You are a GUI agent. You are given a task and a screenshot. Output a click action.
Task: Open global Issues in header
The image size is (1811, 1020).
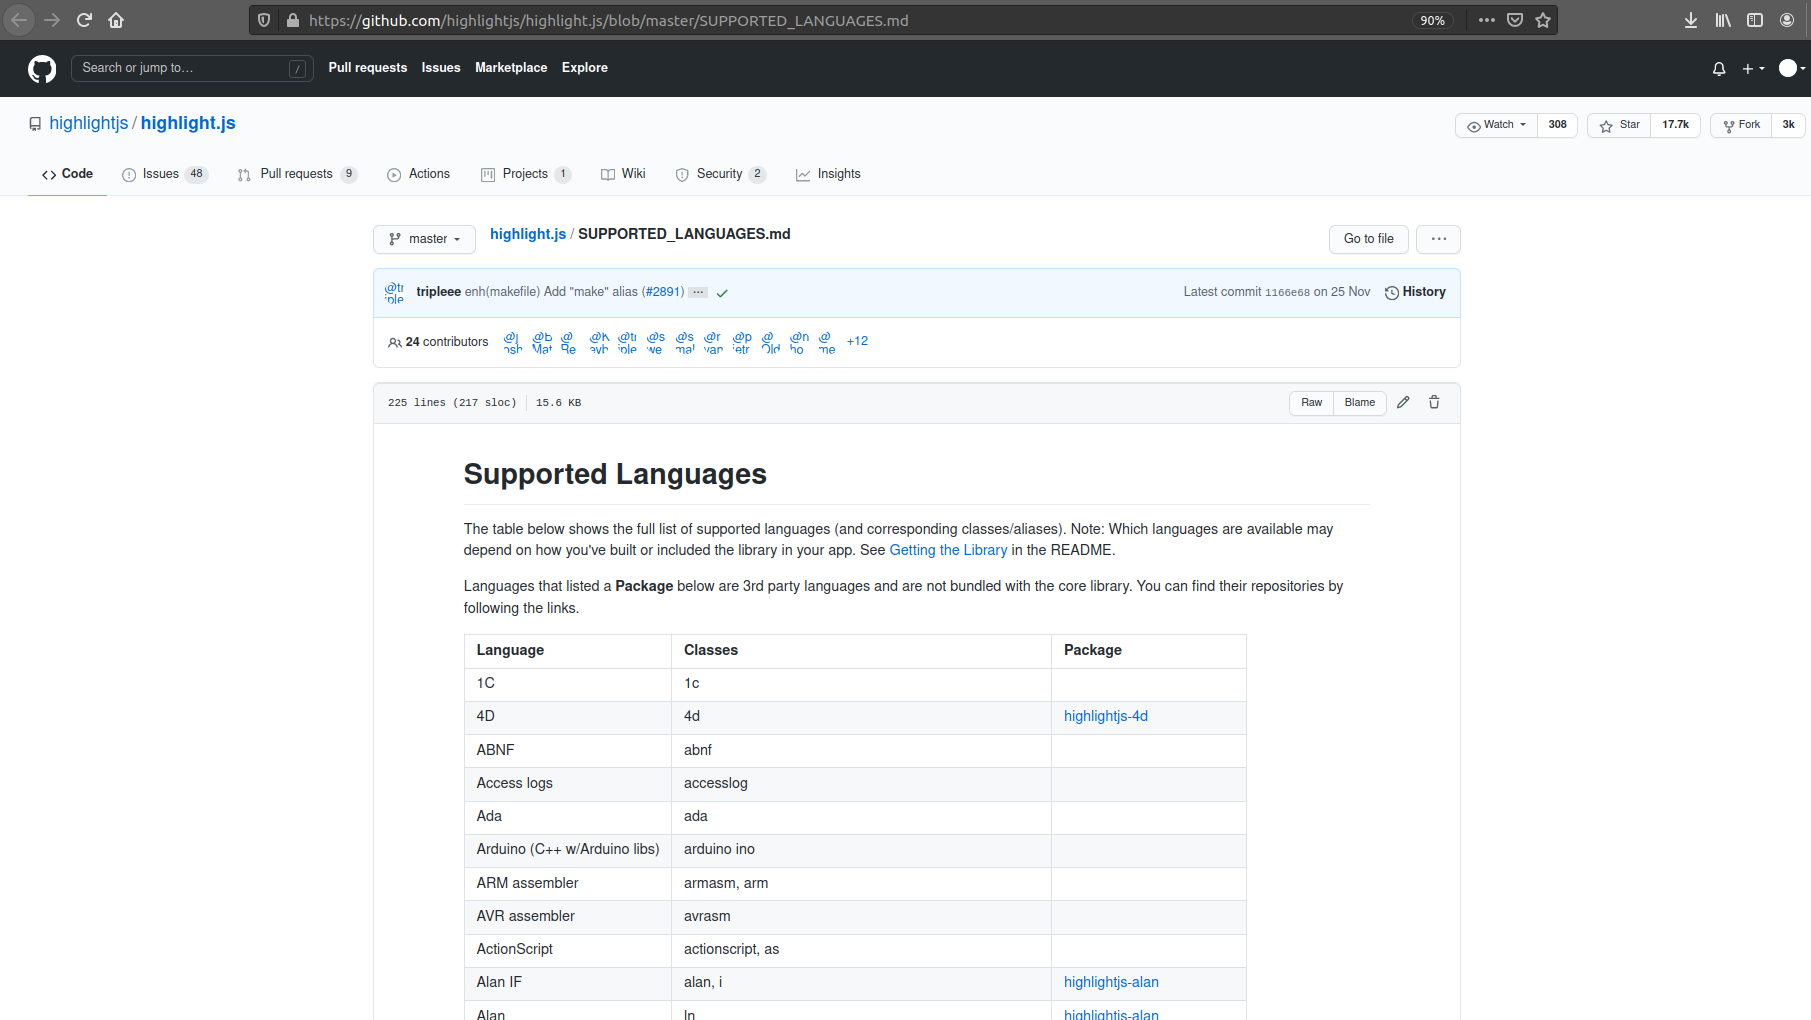[441, 68]
